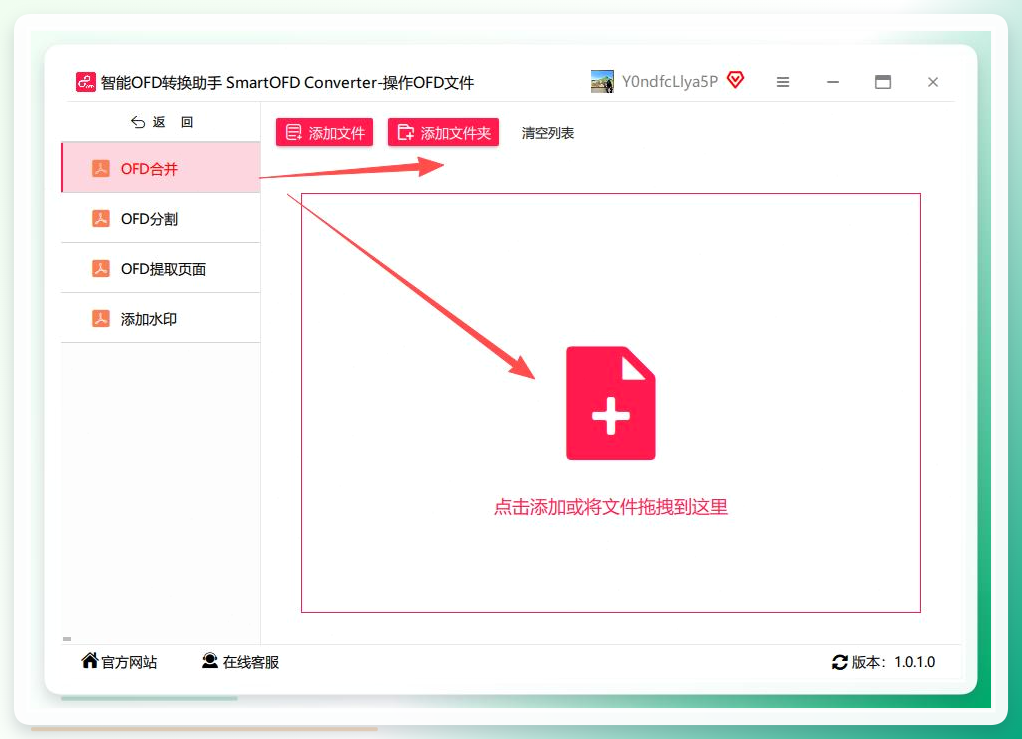This screenshot has height=739, width=1022.
Task: Minimize the SmartOFD Converter window
Action: [833, 82]
